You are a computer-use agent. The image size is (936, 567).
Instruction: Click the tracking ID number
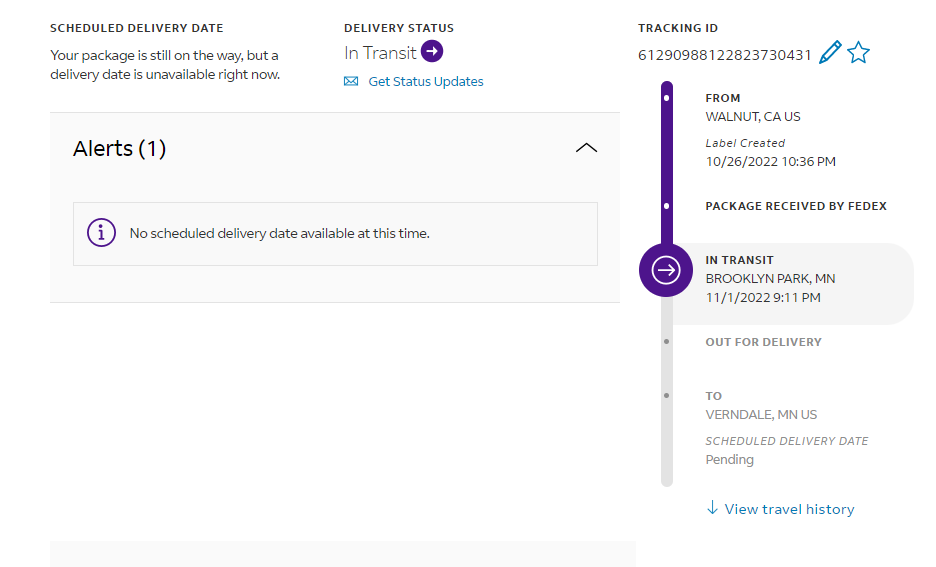[x=724, y=55]
